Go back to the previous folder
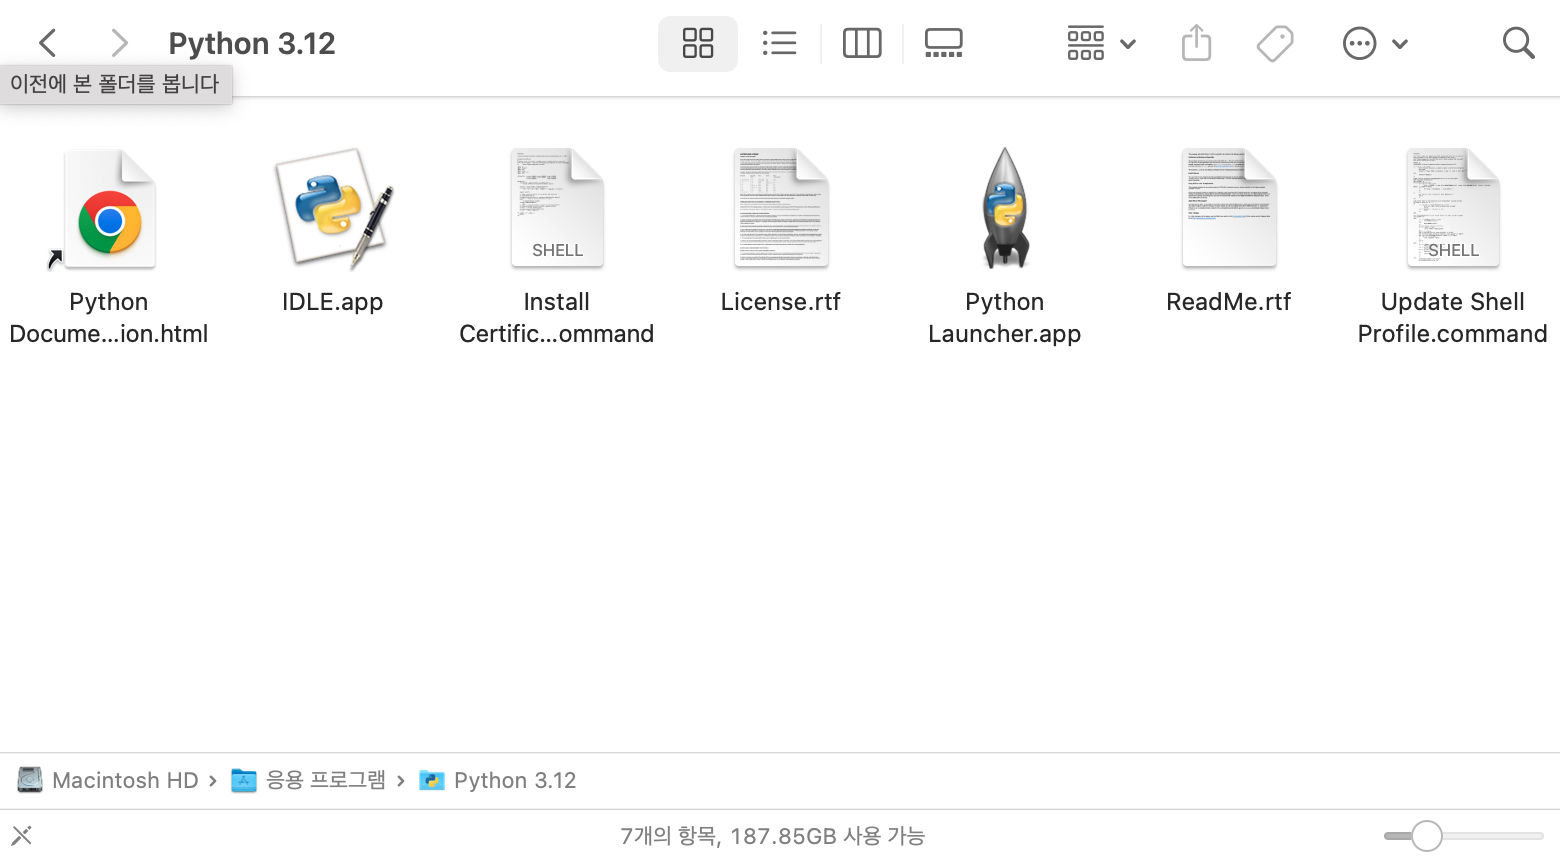The height and width of the screenshot is (860, 1560). [x=47, y=43]
